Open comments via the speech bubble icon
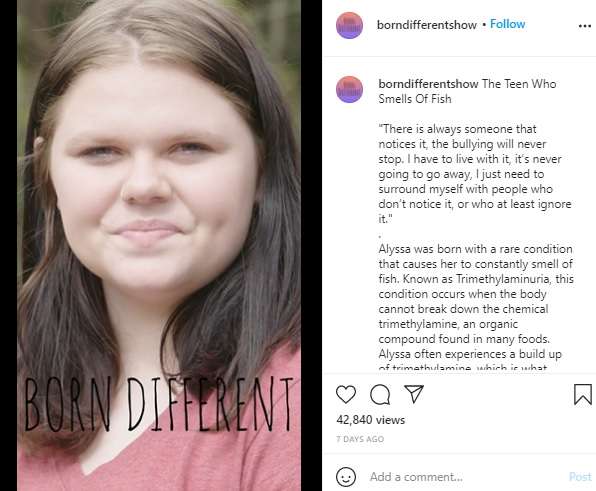The height and width of the screenshot is (491, 596). pos(380,394)
